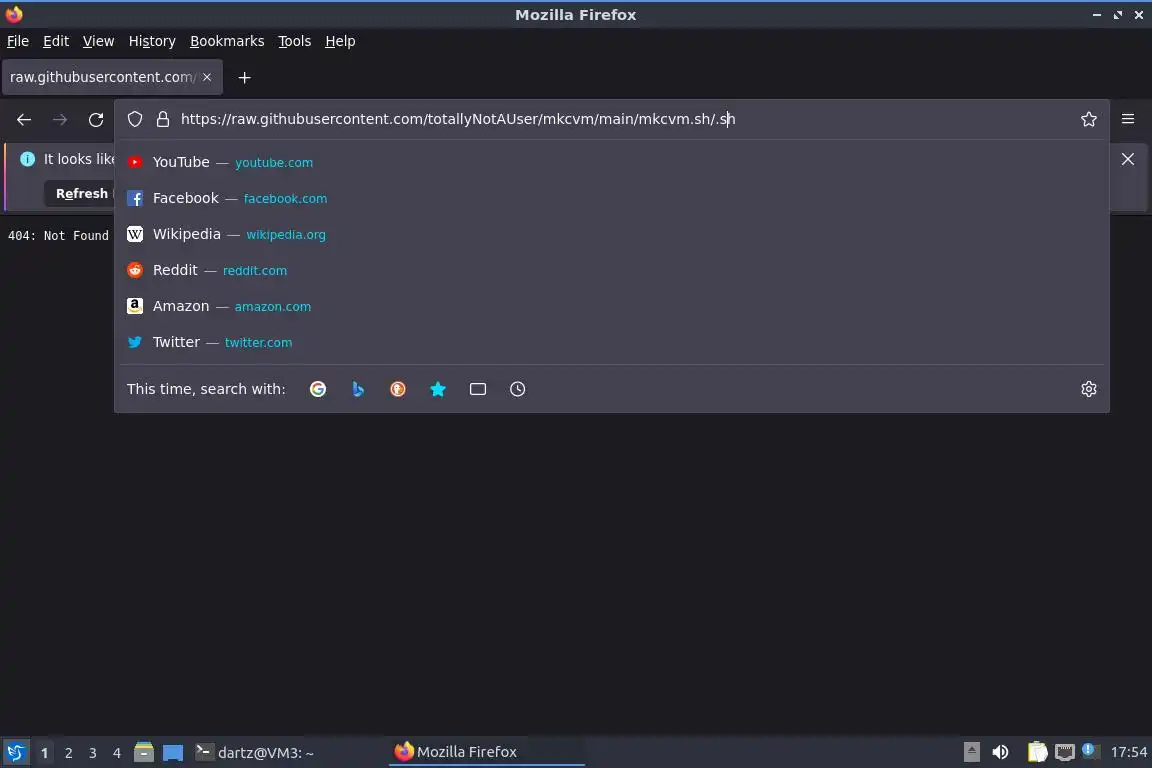
Task: Click the Refresh button in notification bar
Action: [x=81, y=193]
